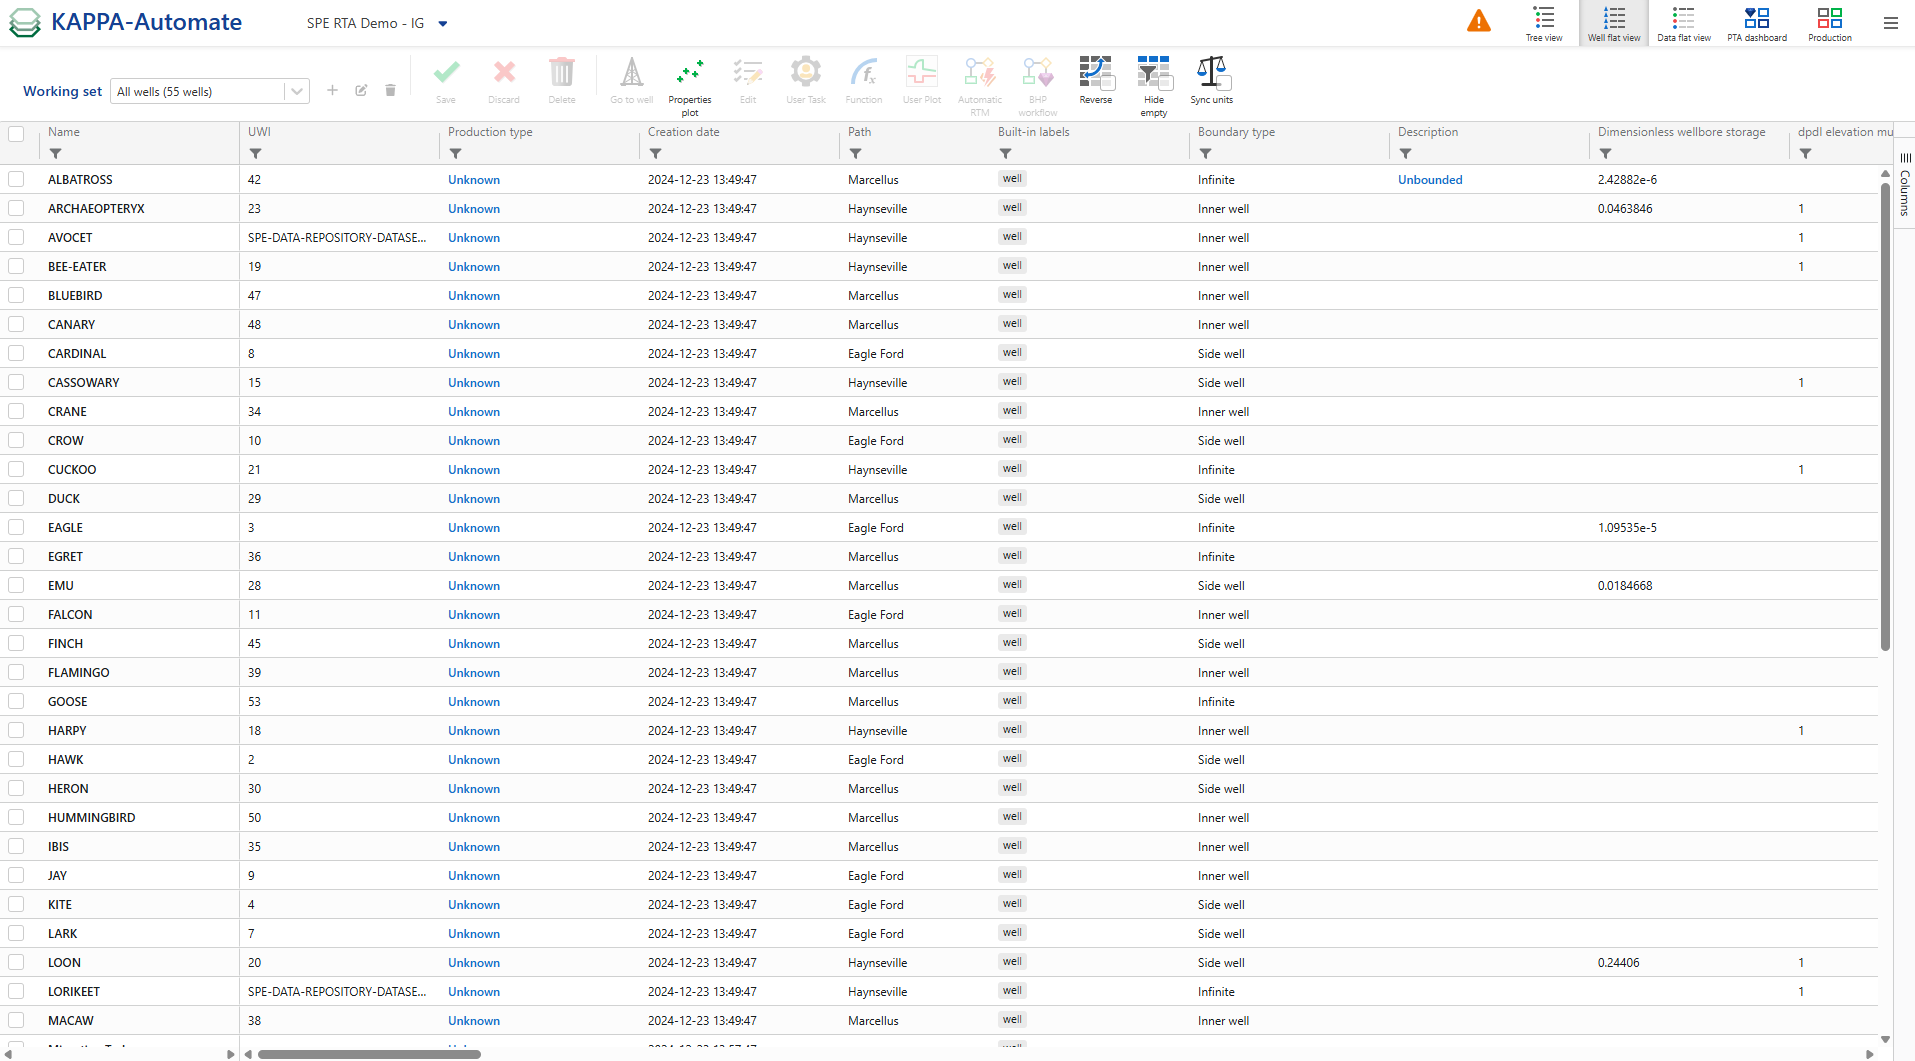The image size is (1915, 1061).
Task: Check the select-all header checkbox
Action: [x=16, y=133]
